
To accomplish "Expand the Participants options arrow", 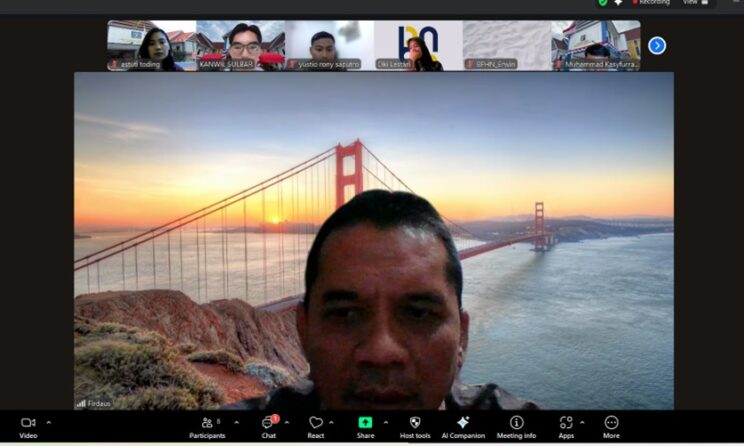I will (x=236, y=422).
